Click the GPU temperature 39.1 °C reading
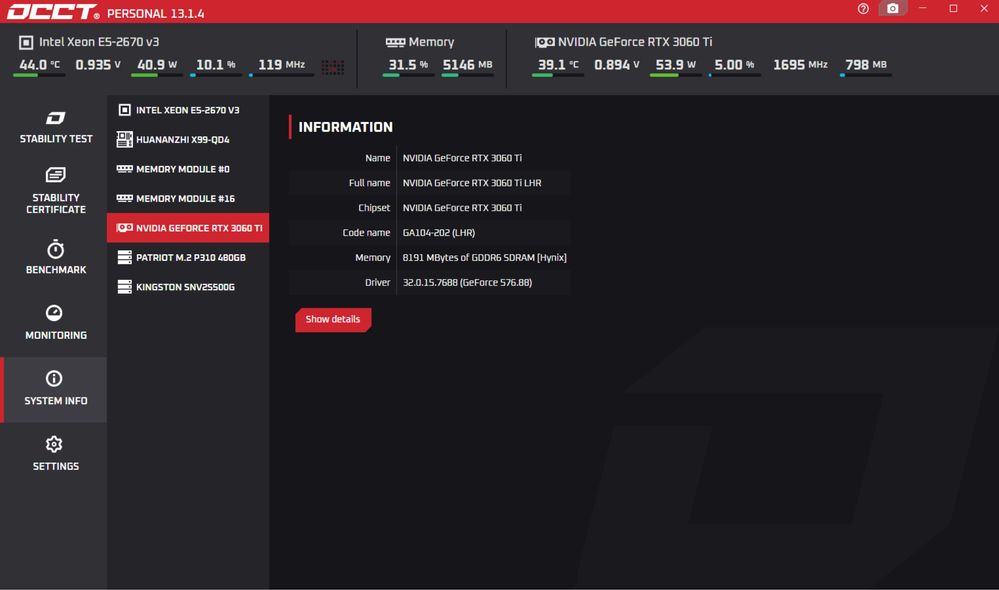This screenshot has height=590, width=999. [x=558, y=65]
